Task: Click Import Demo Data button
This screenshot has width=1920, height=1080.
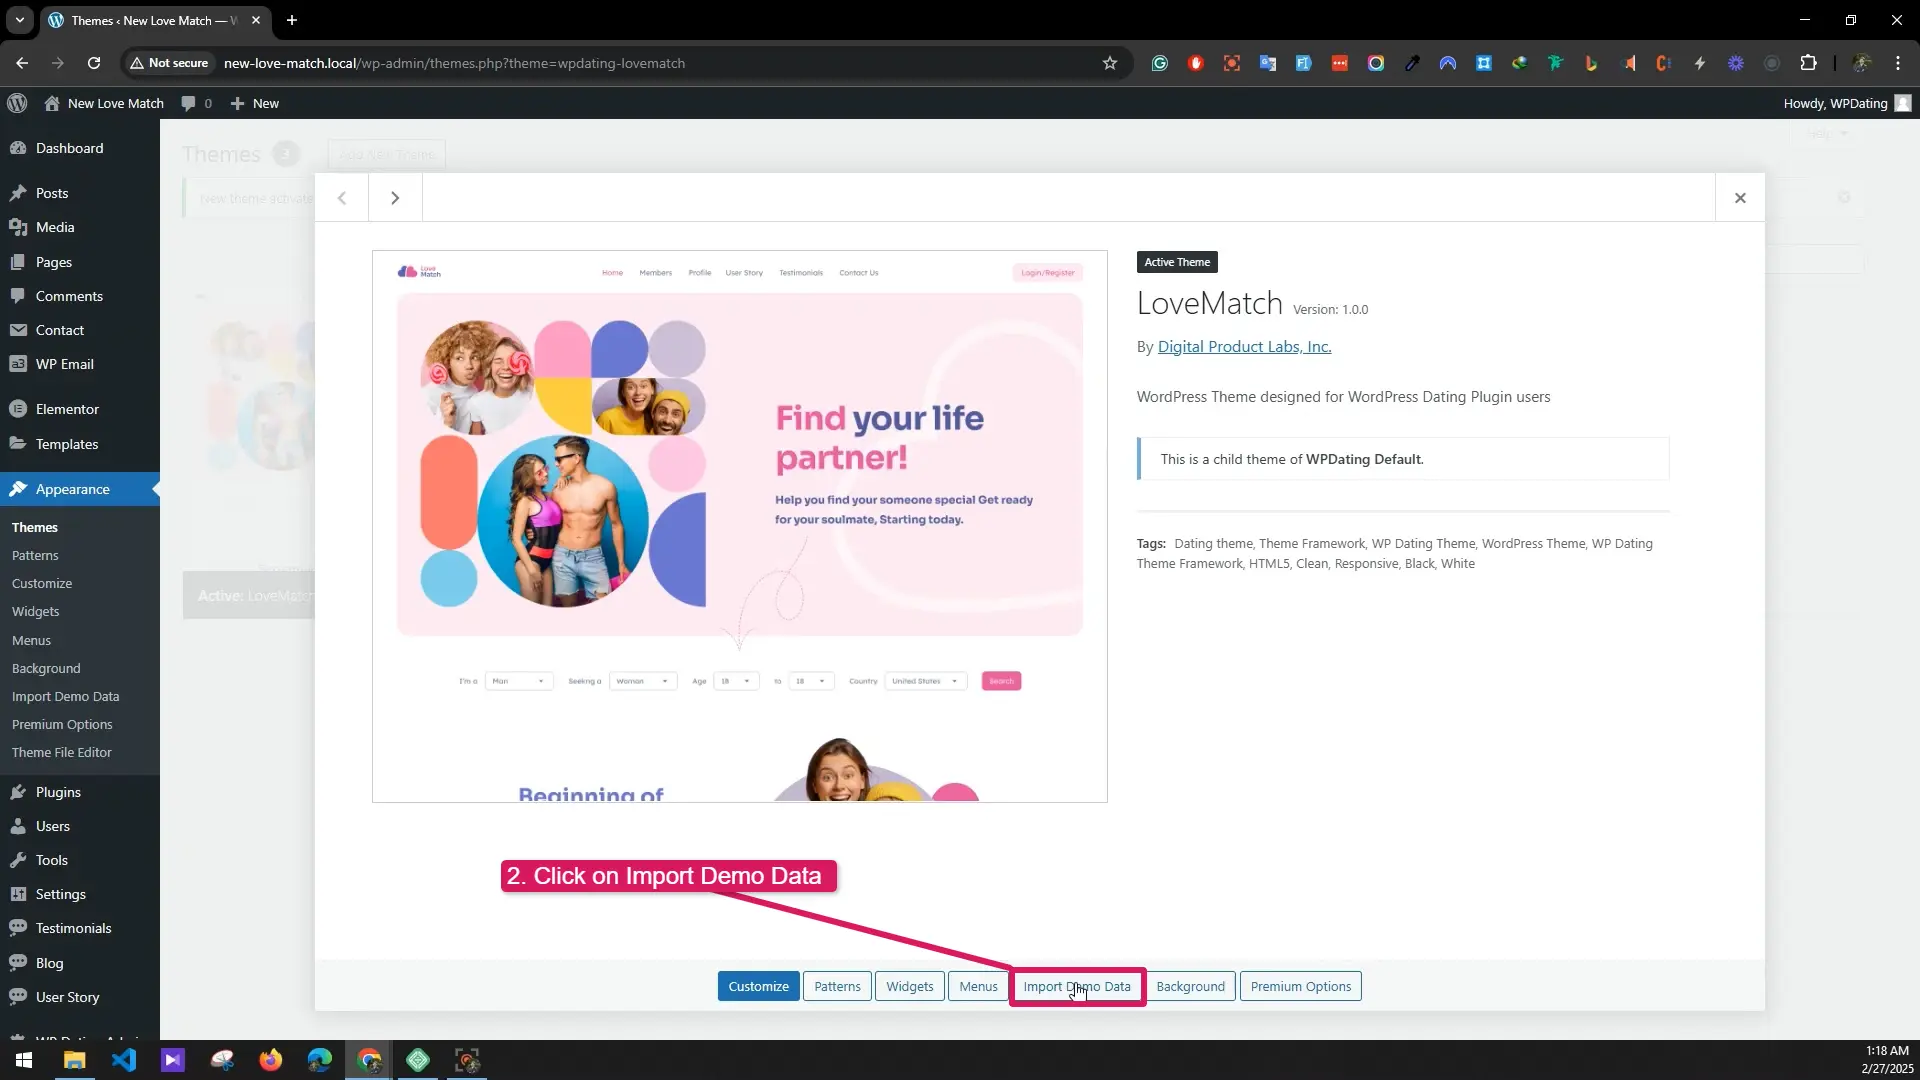Action: tap(1077, 986)
